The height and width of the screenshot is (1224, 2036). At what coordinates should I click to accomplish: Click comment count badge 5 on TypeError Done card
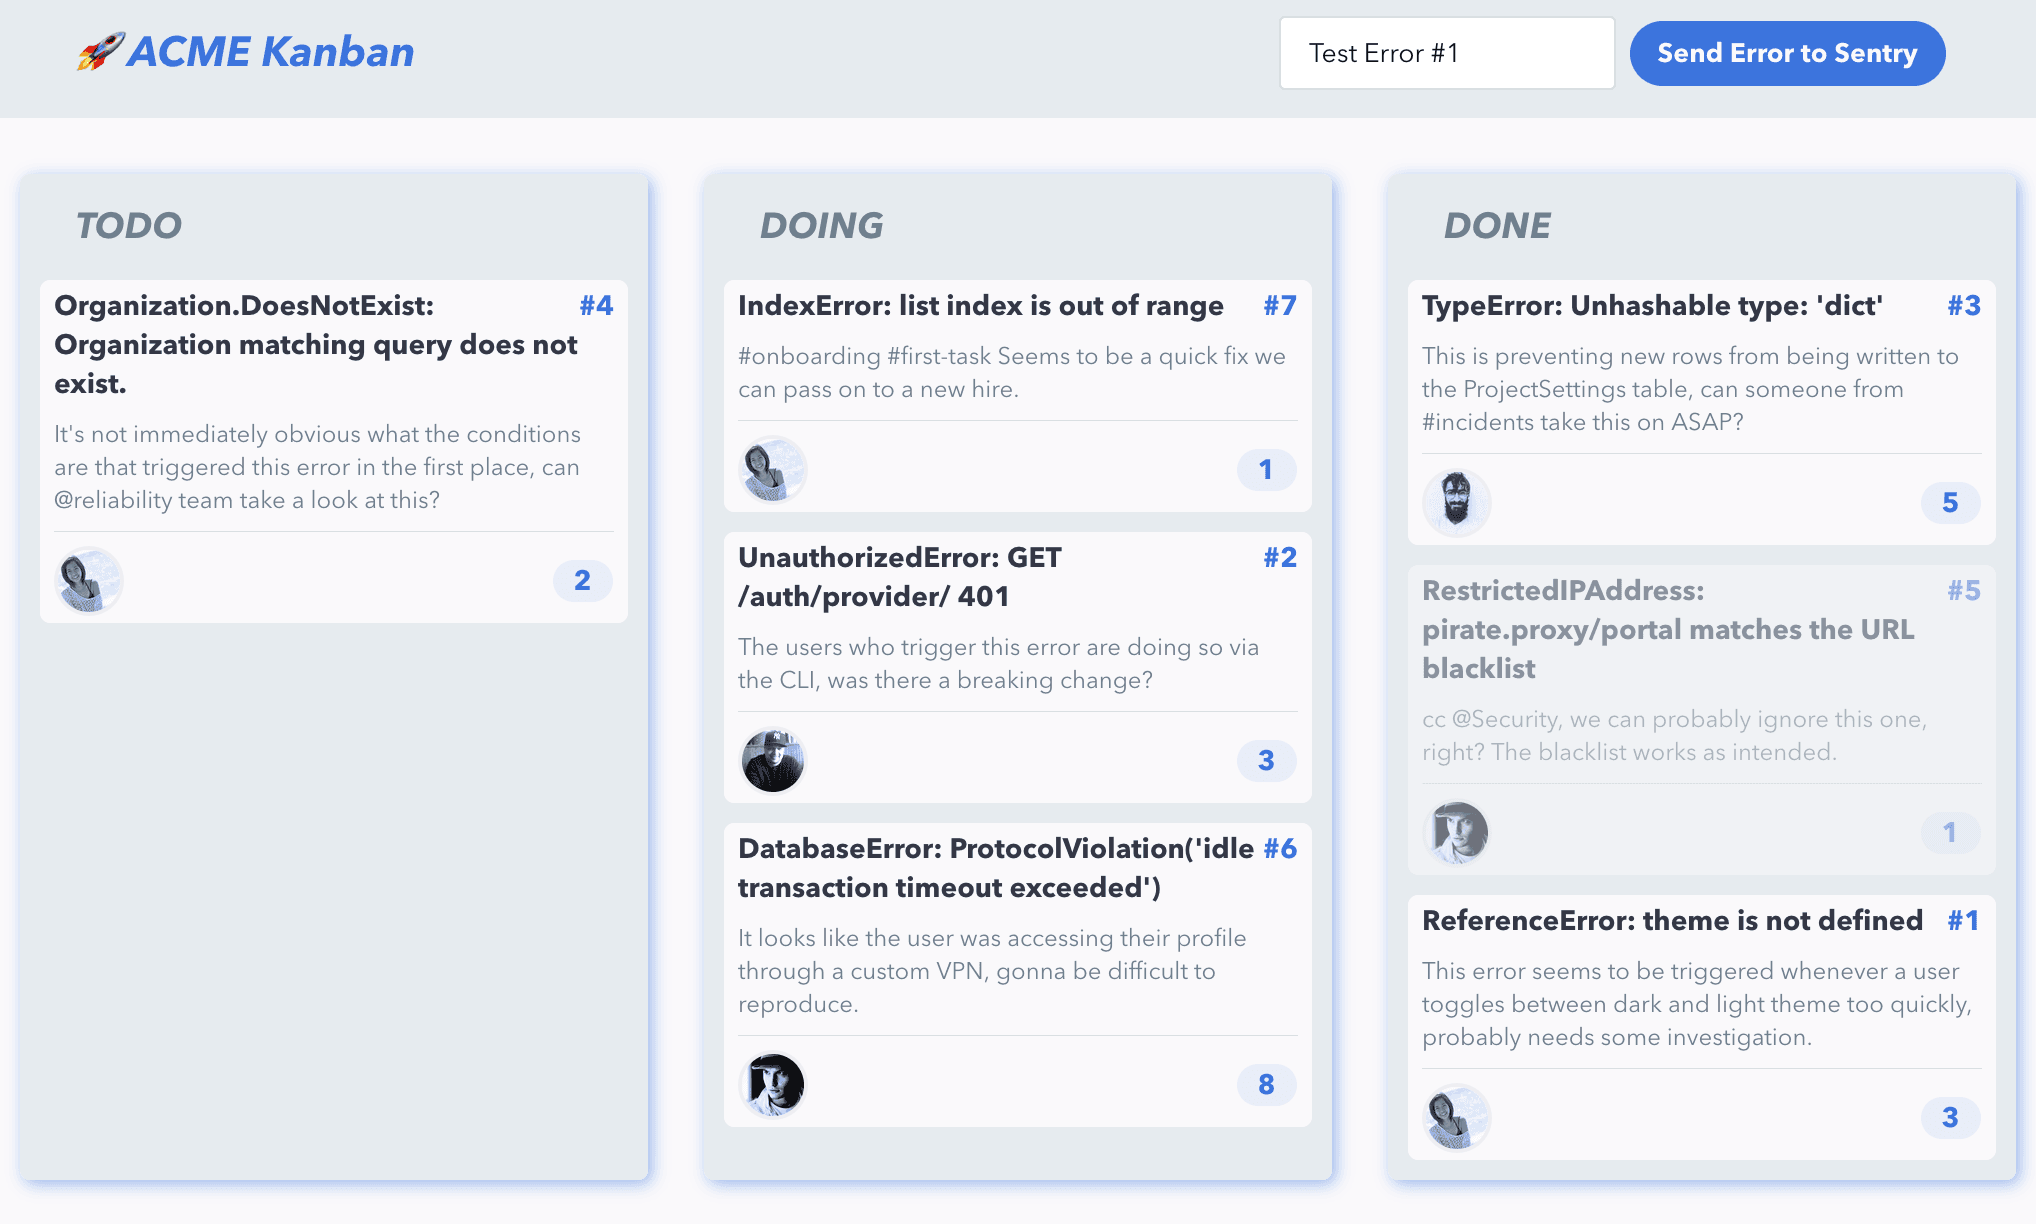click(x=1950, y=503)
